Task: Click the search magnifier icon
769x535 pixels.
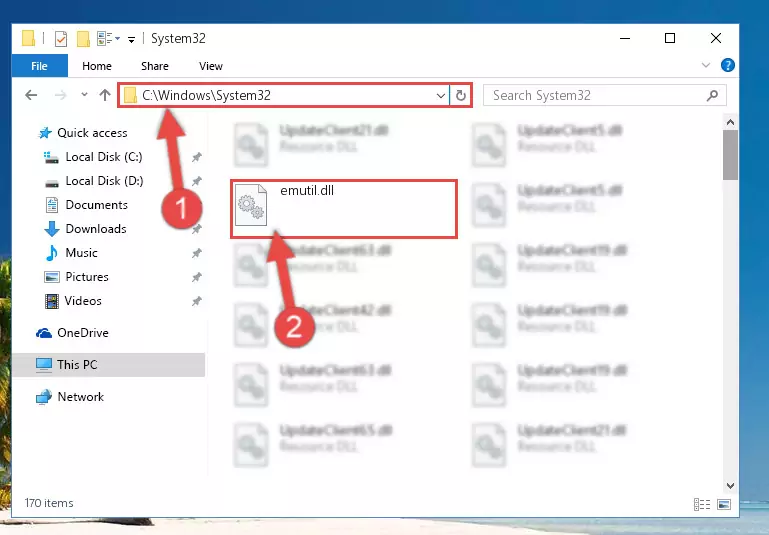Action: point(712,95)
